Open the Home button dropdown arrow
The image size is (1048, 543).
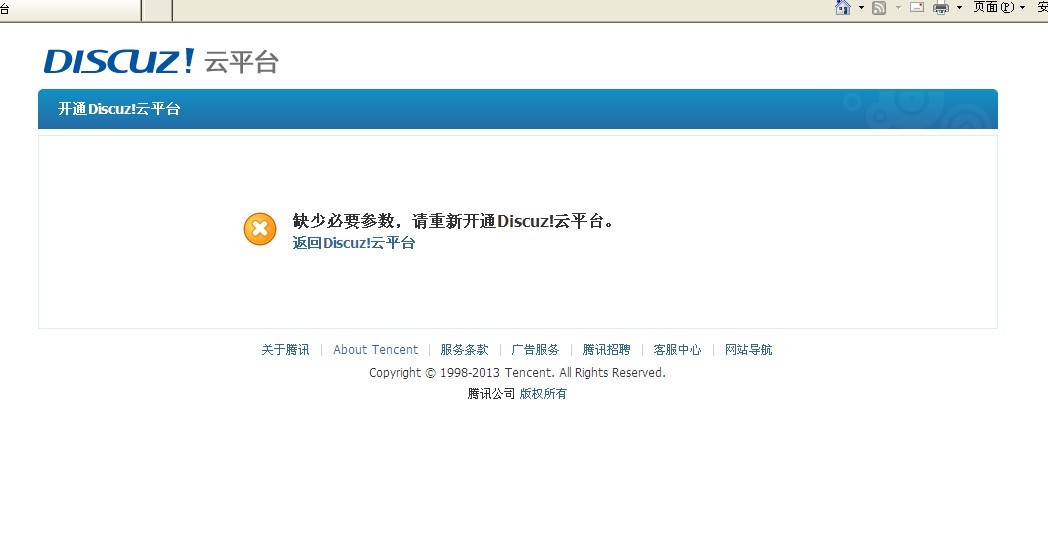click(x=861, y=7)
